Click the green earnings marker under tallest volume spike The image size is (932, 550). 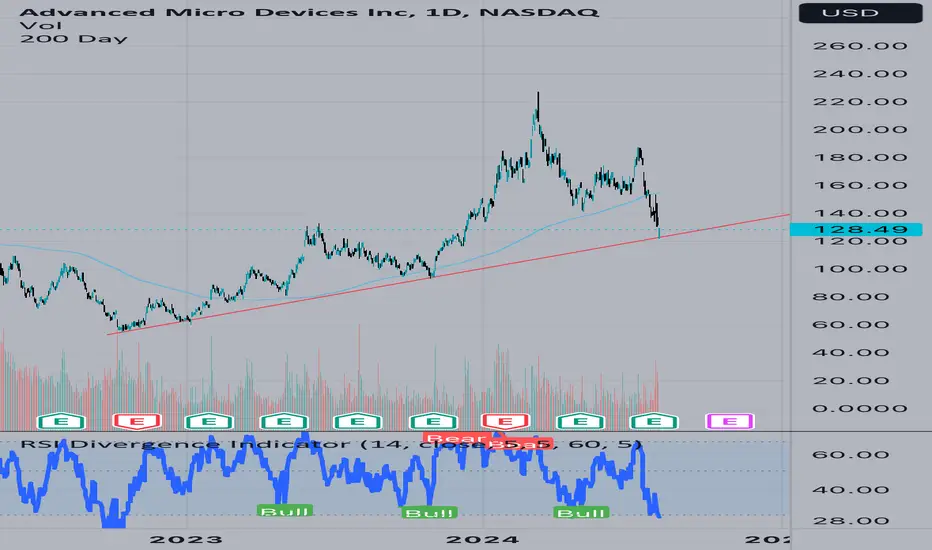[357, 422]
